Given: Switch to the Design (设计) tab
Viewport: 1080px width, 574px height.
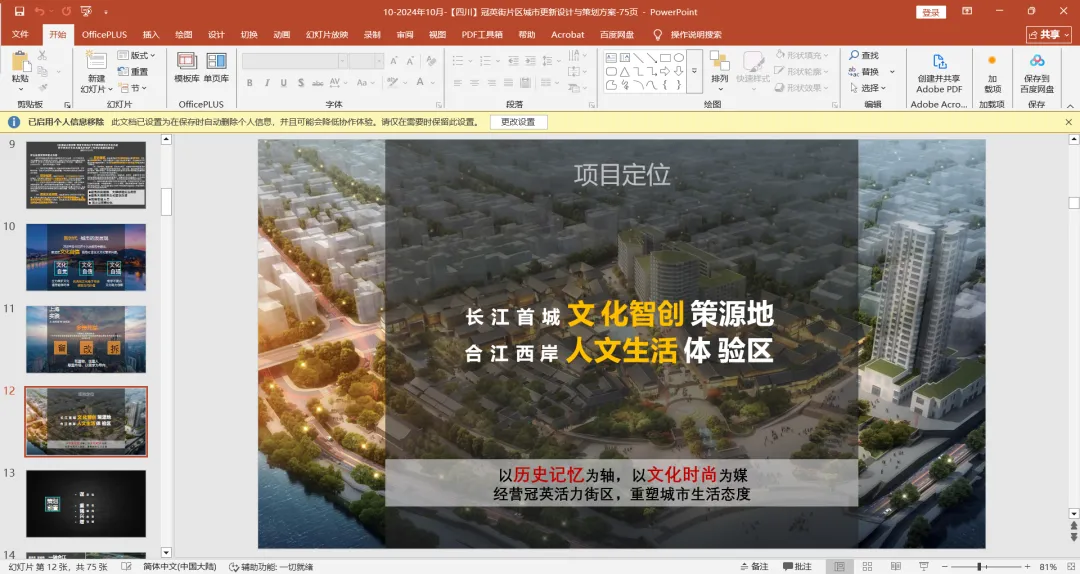Looking at the screenshot, I should pyautogui.click(x=216, y=34).
